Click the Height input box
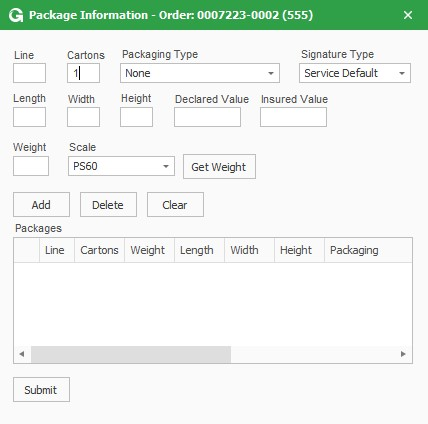 (x=136, y=117)
